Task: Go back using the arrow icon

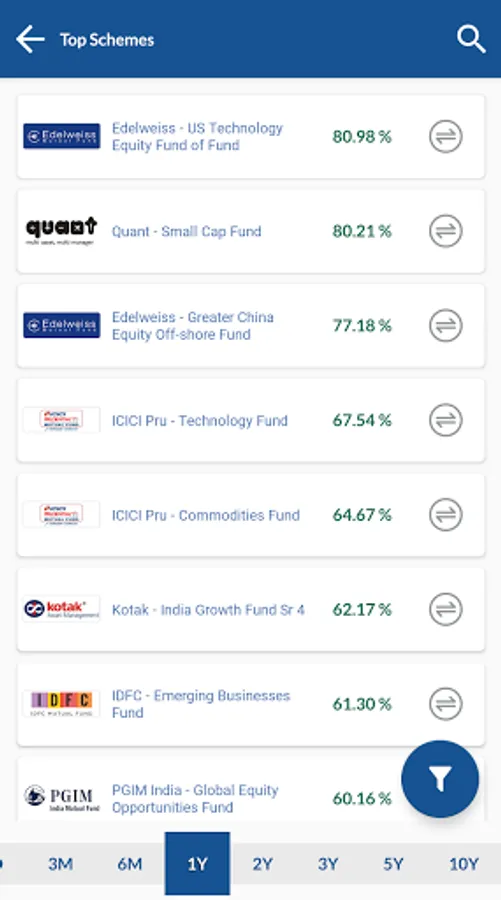Action: click(30, 40)
